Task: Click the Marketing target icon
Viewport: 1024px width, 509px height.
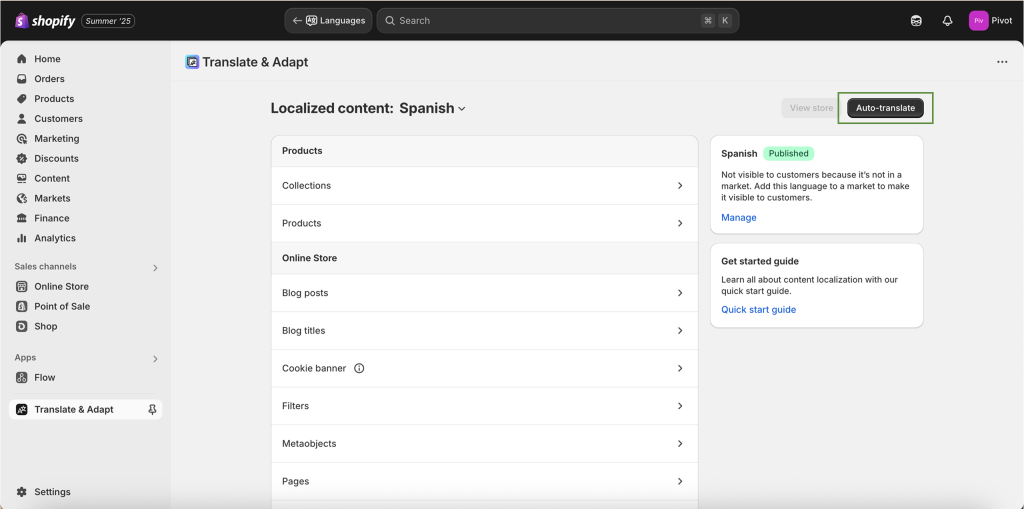Action: point(22,139)
